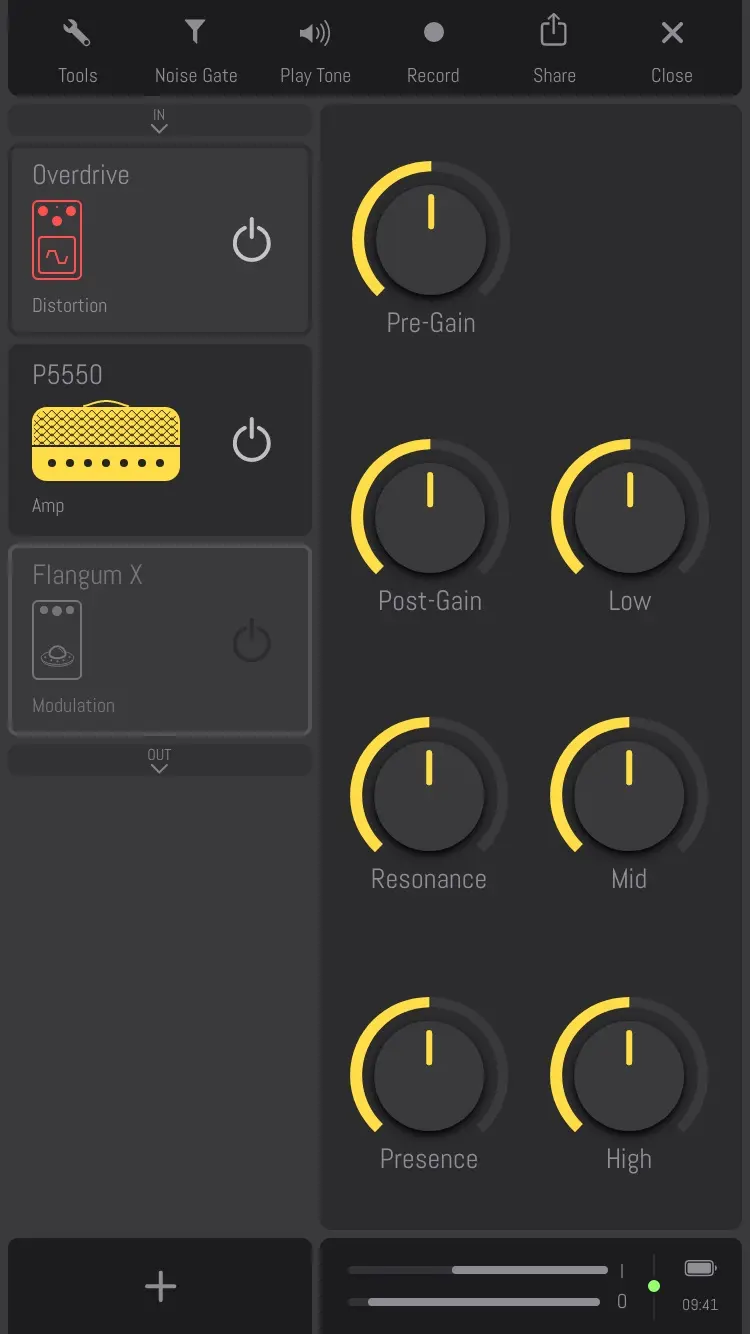This screenshot has width=750, height=1334.
Task: Click the Distortion category label
Action: [69, 306]
